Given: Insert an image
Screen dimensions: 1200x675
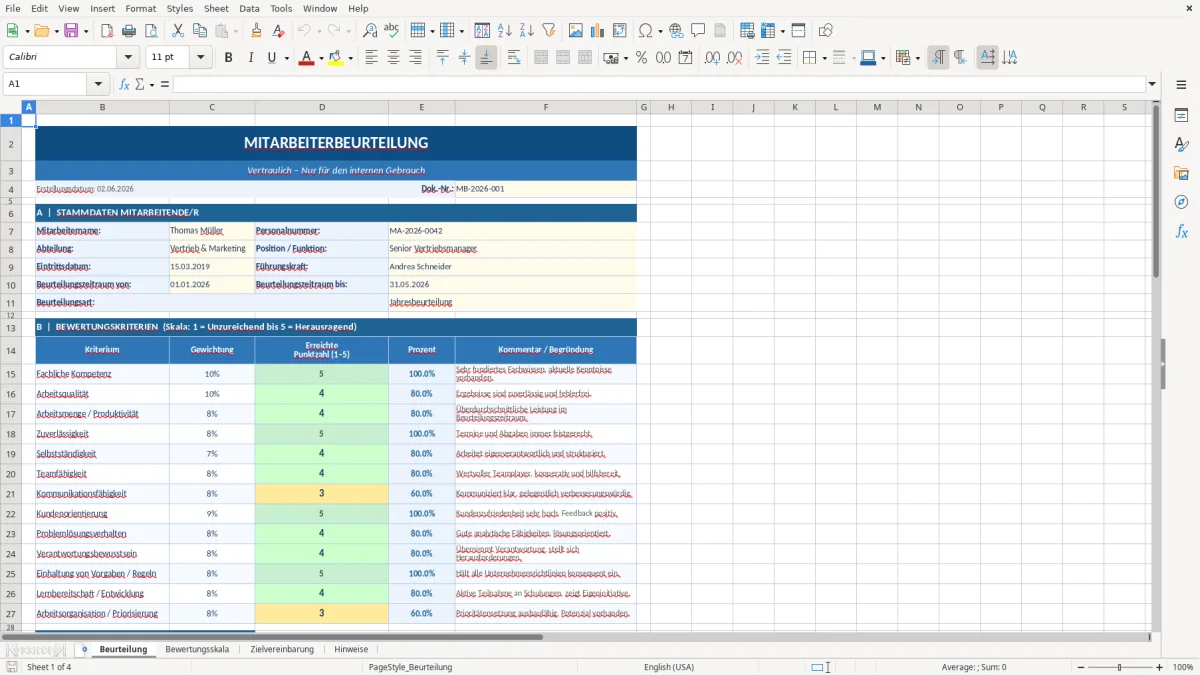Looking at the screenshot, I should (575, 31).
